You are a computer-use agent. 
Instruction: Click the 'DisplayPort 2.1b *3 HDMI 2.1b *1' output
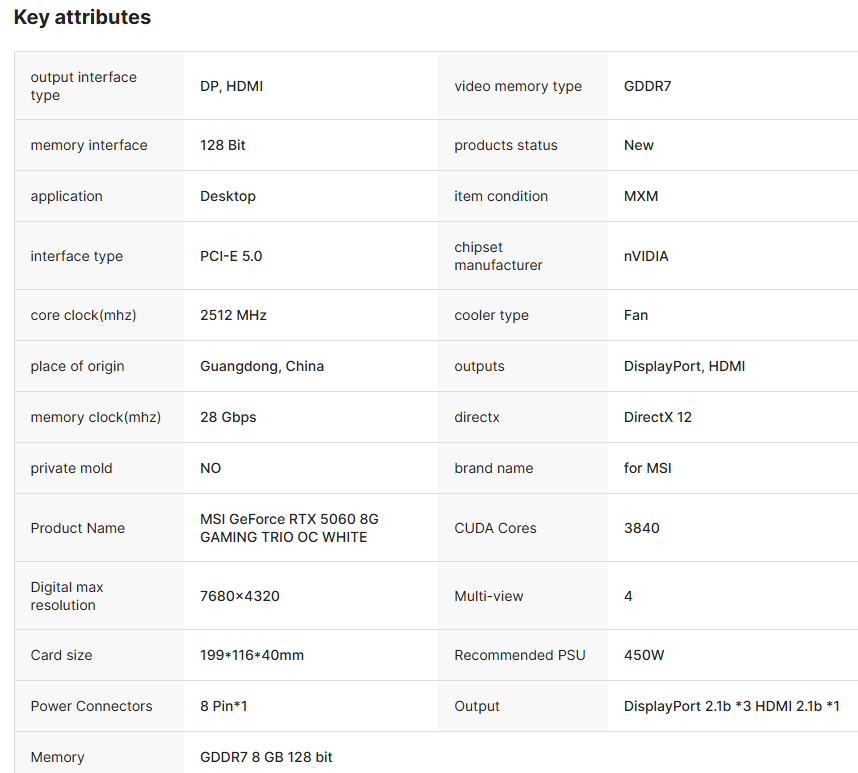tap(731, 706)
